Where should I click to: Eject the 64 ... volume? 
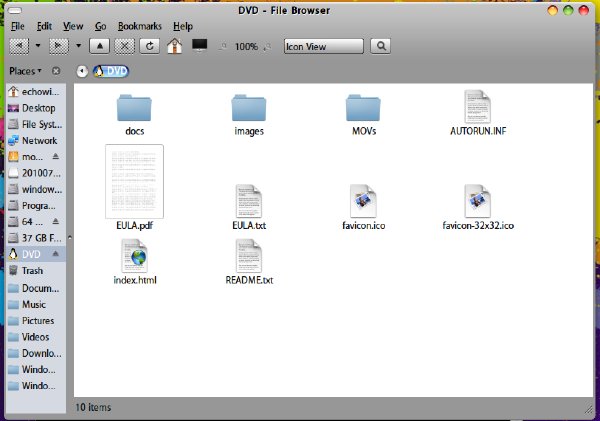[x=55, y=222]
